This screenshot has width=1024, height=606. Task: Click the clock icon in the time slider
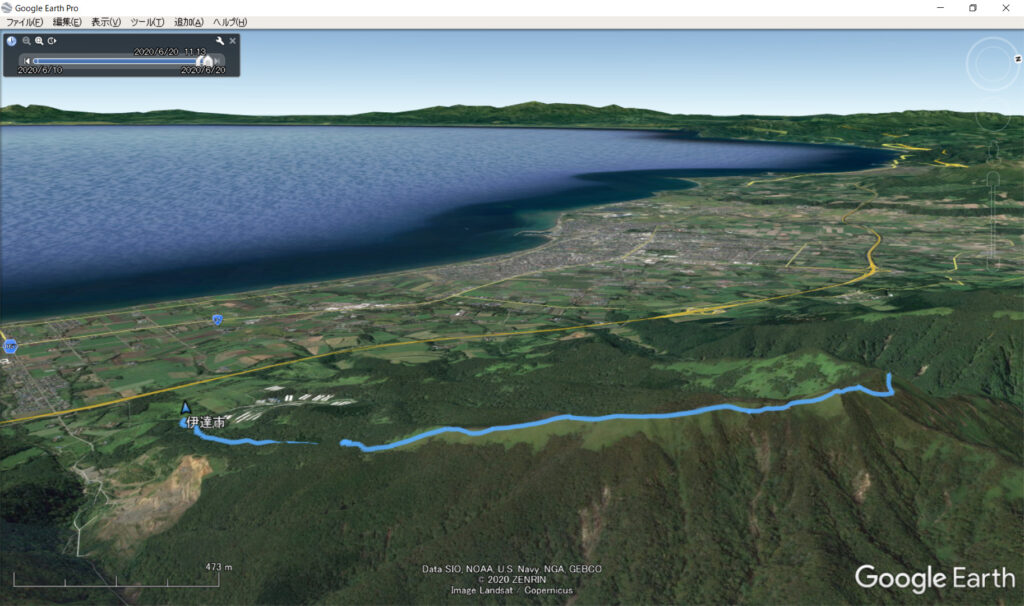tap(11, 41)
